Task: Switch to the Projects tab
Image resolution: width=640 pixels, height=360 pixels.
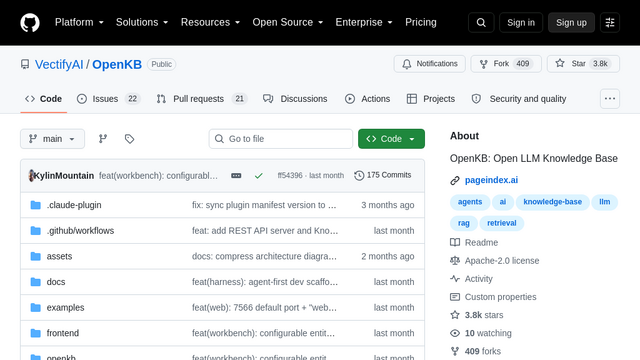Action: coord(431,99)
